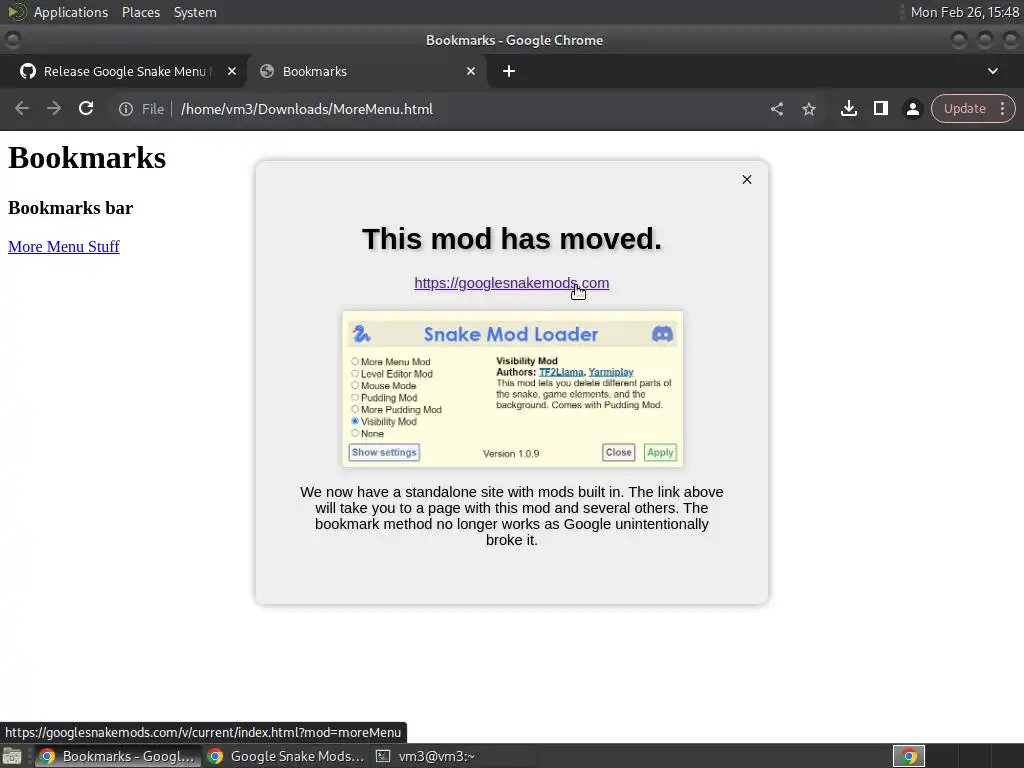Image resolution: width=1024 pixels, height=768 pixels.
Task: Toggle the Chrome side panel icon
Action: coord(880,108)
